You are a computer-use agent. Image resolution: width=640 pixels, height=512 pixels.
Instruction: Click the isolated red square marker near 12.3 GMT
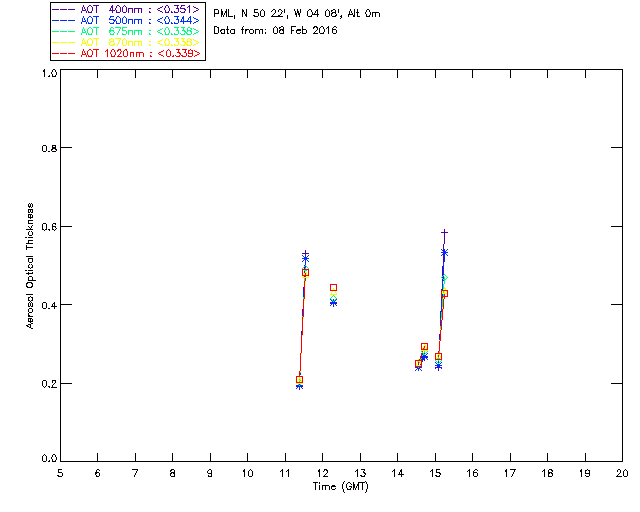tap(333, 288)
